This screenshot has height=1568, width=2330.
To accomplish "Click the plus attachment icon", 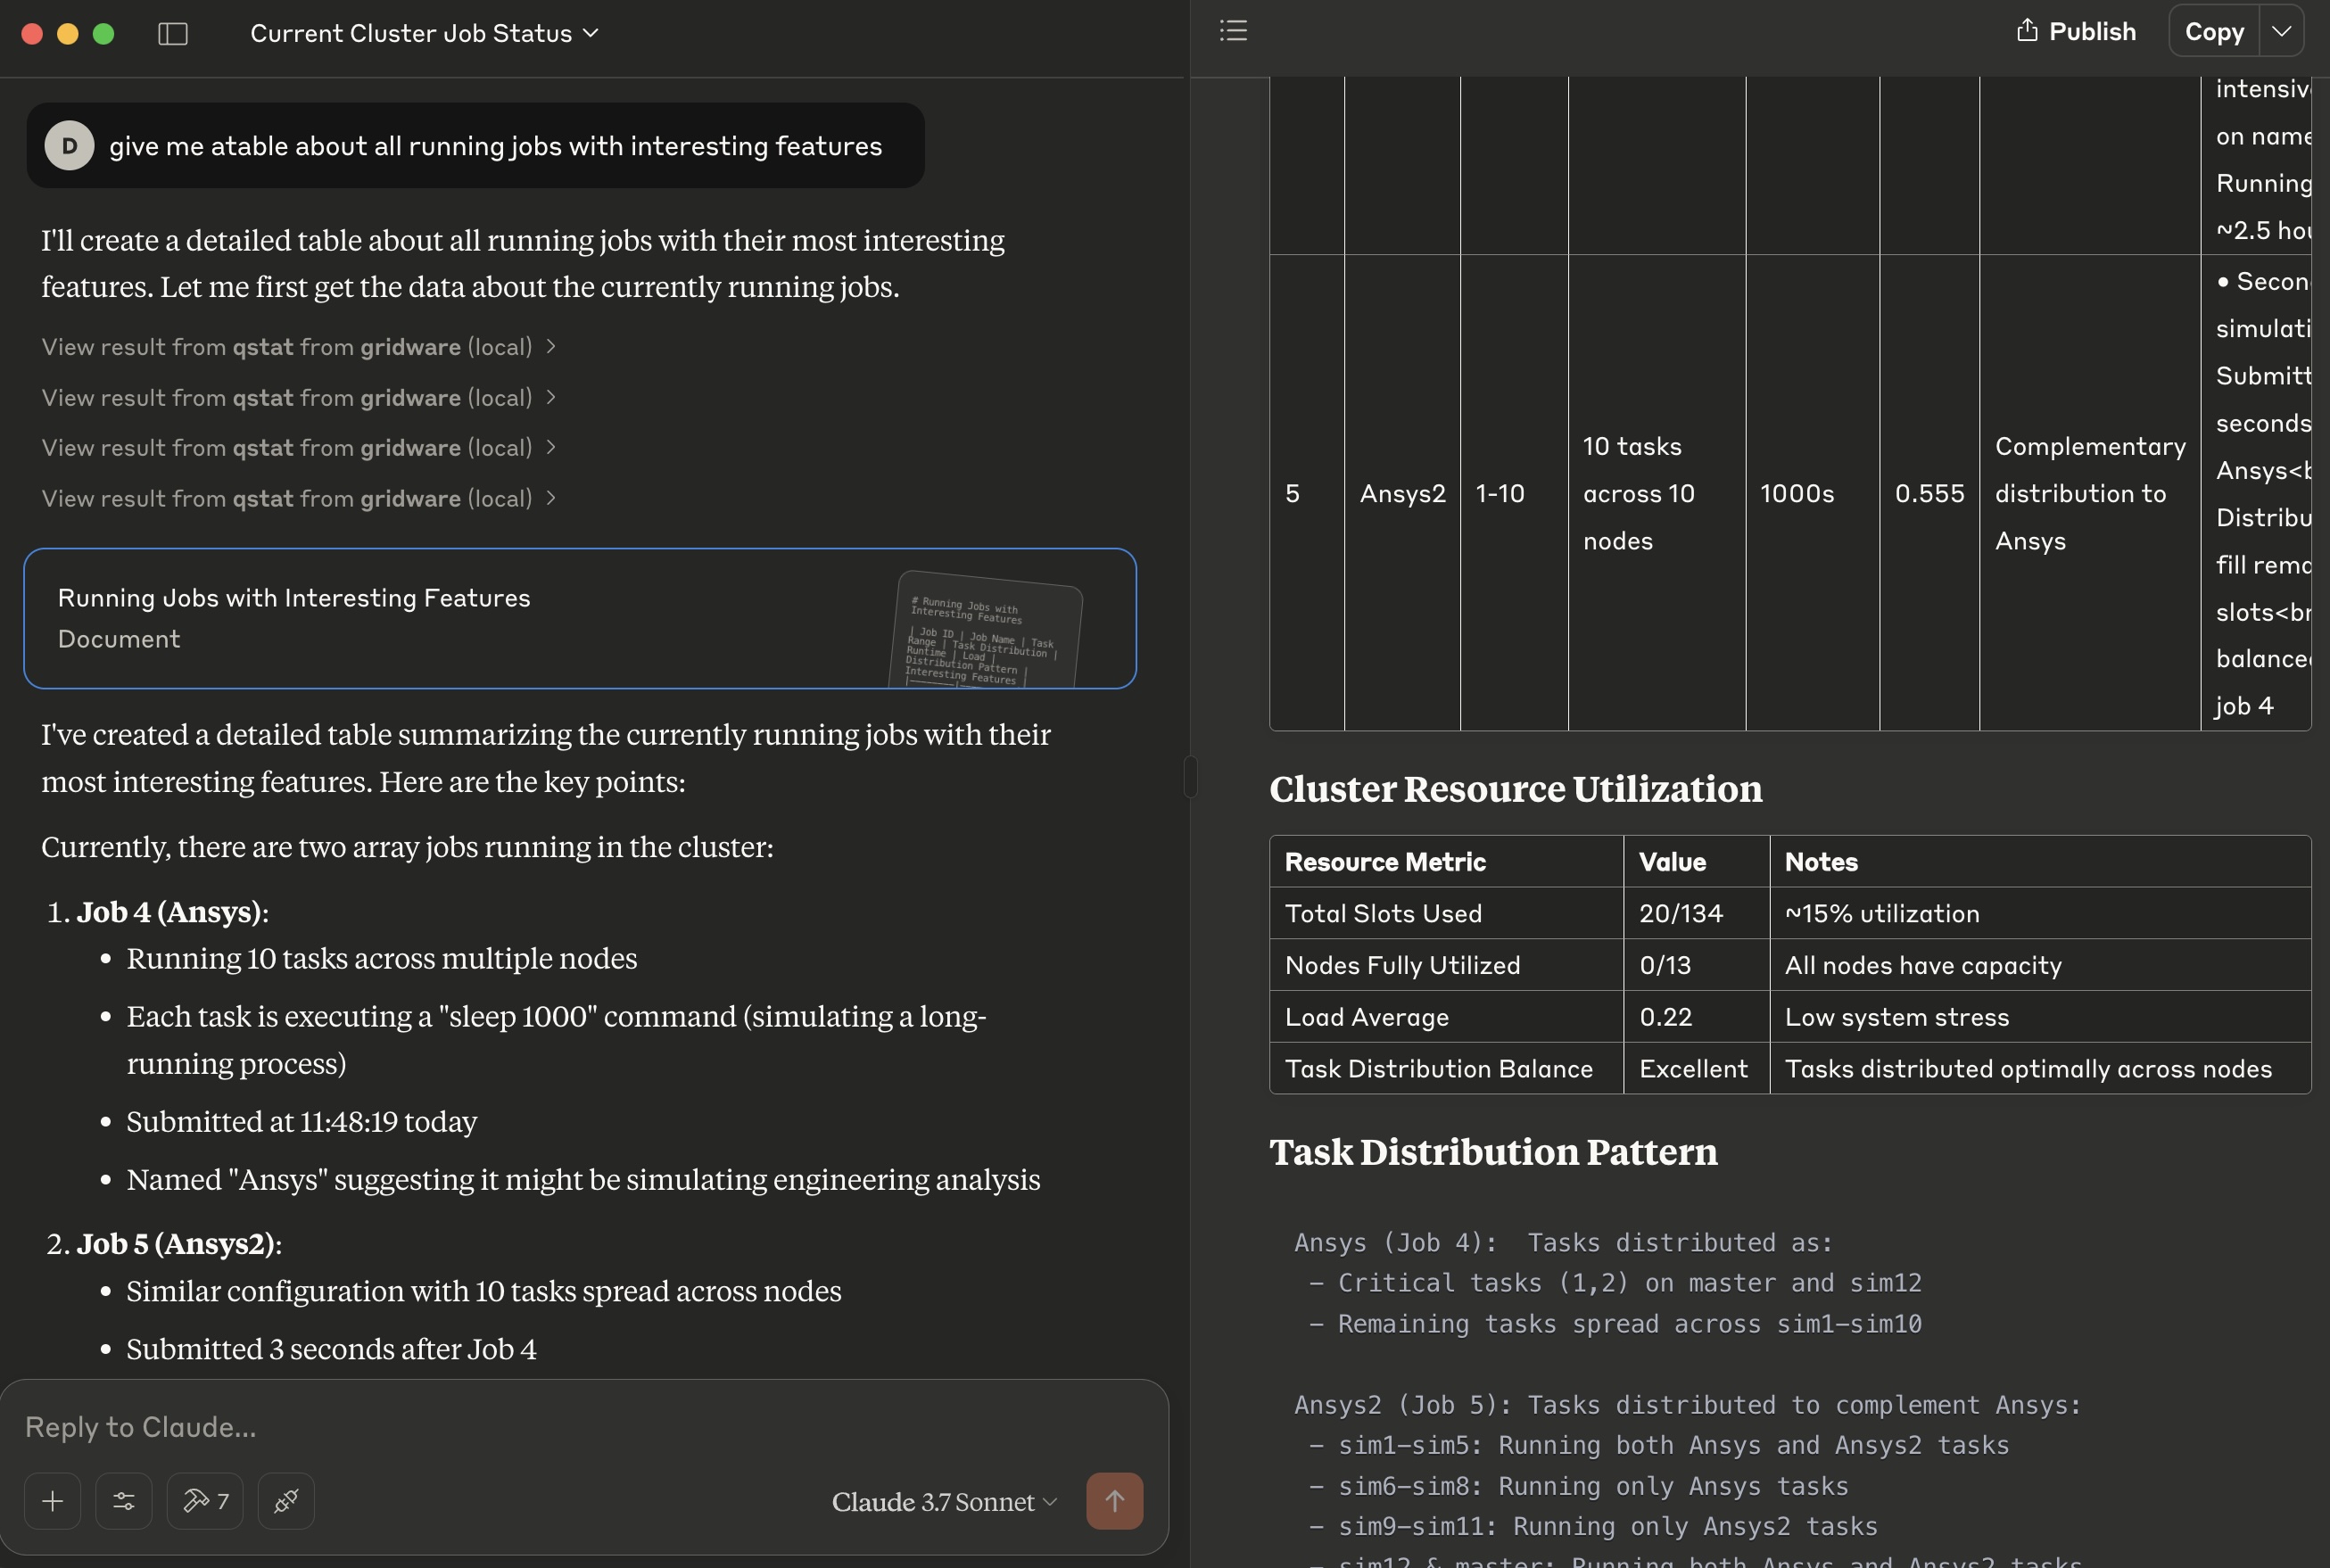I will point(53,1501).
